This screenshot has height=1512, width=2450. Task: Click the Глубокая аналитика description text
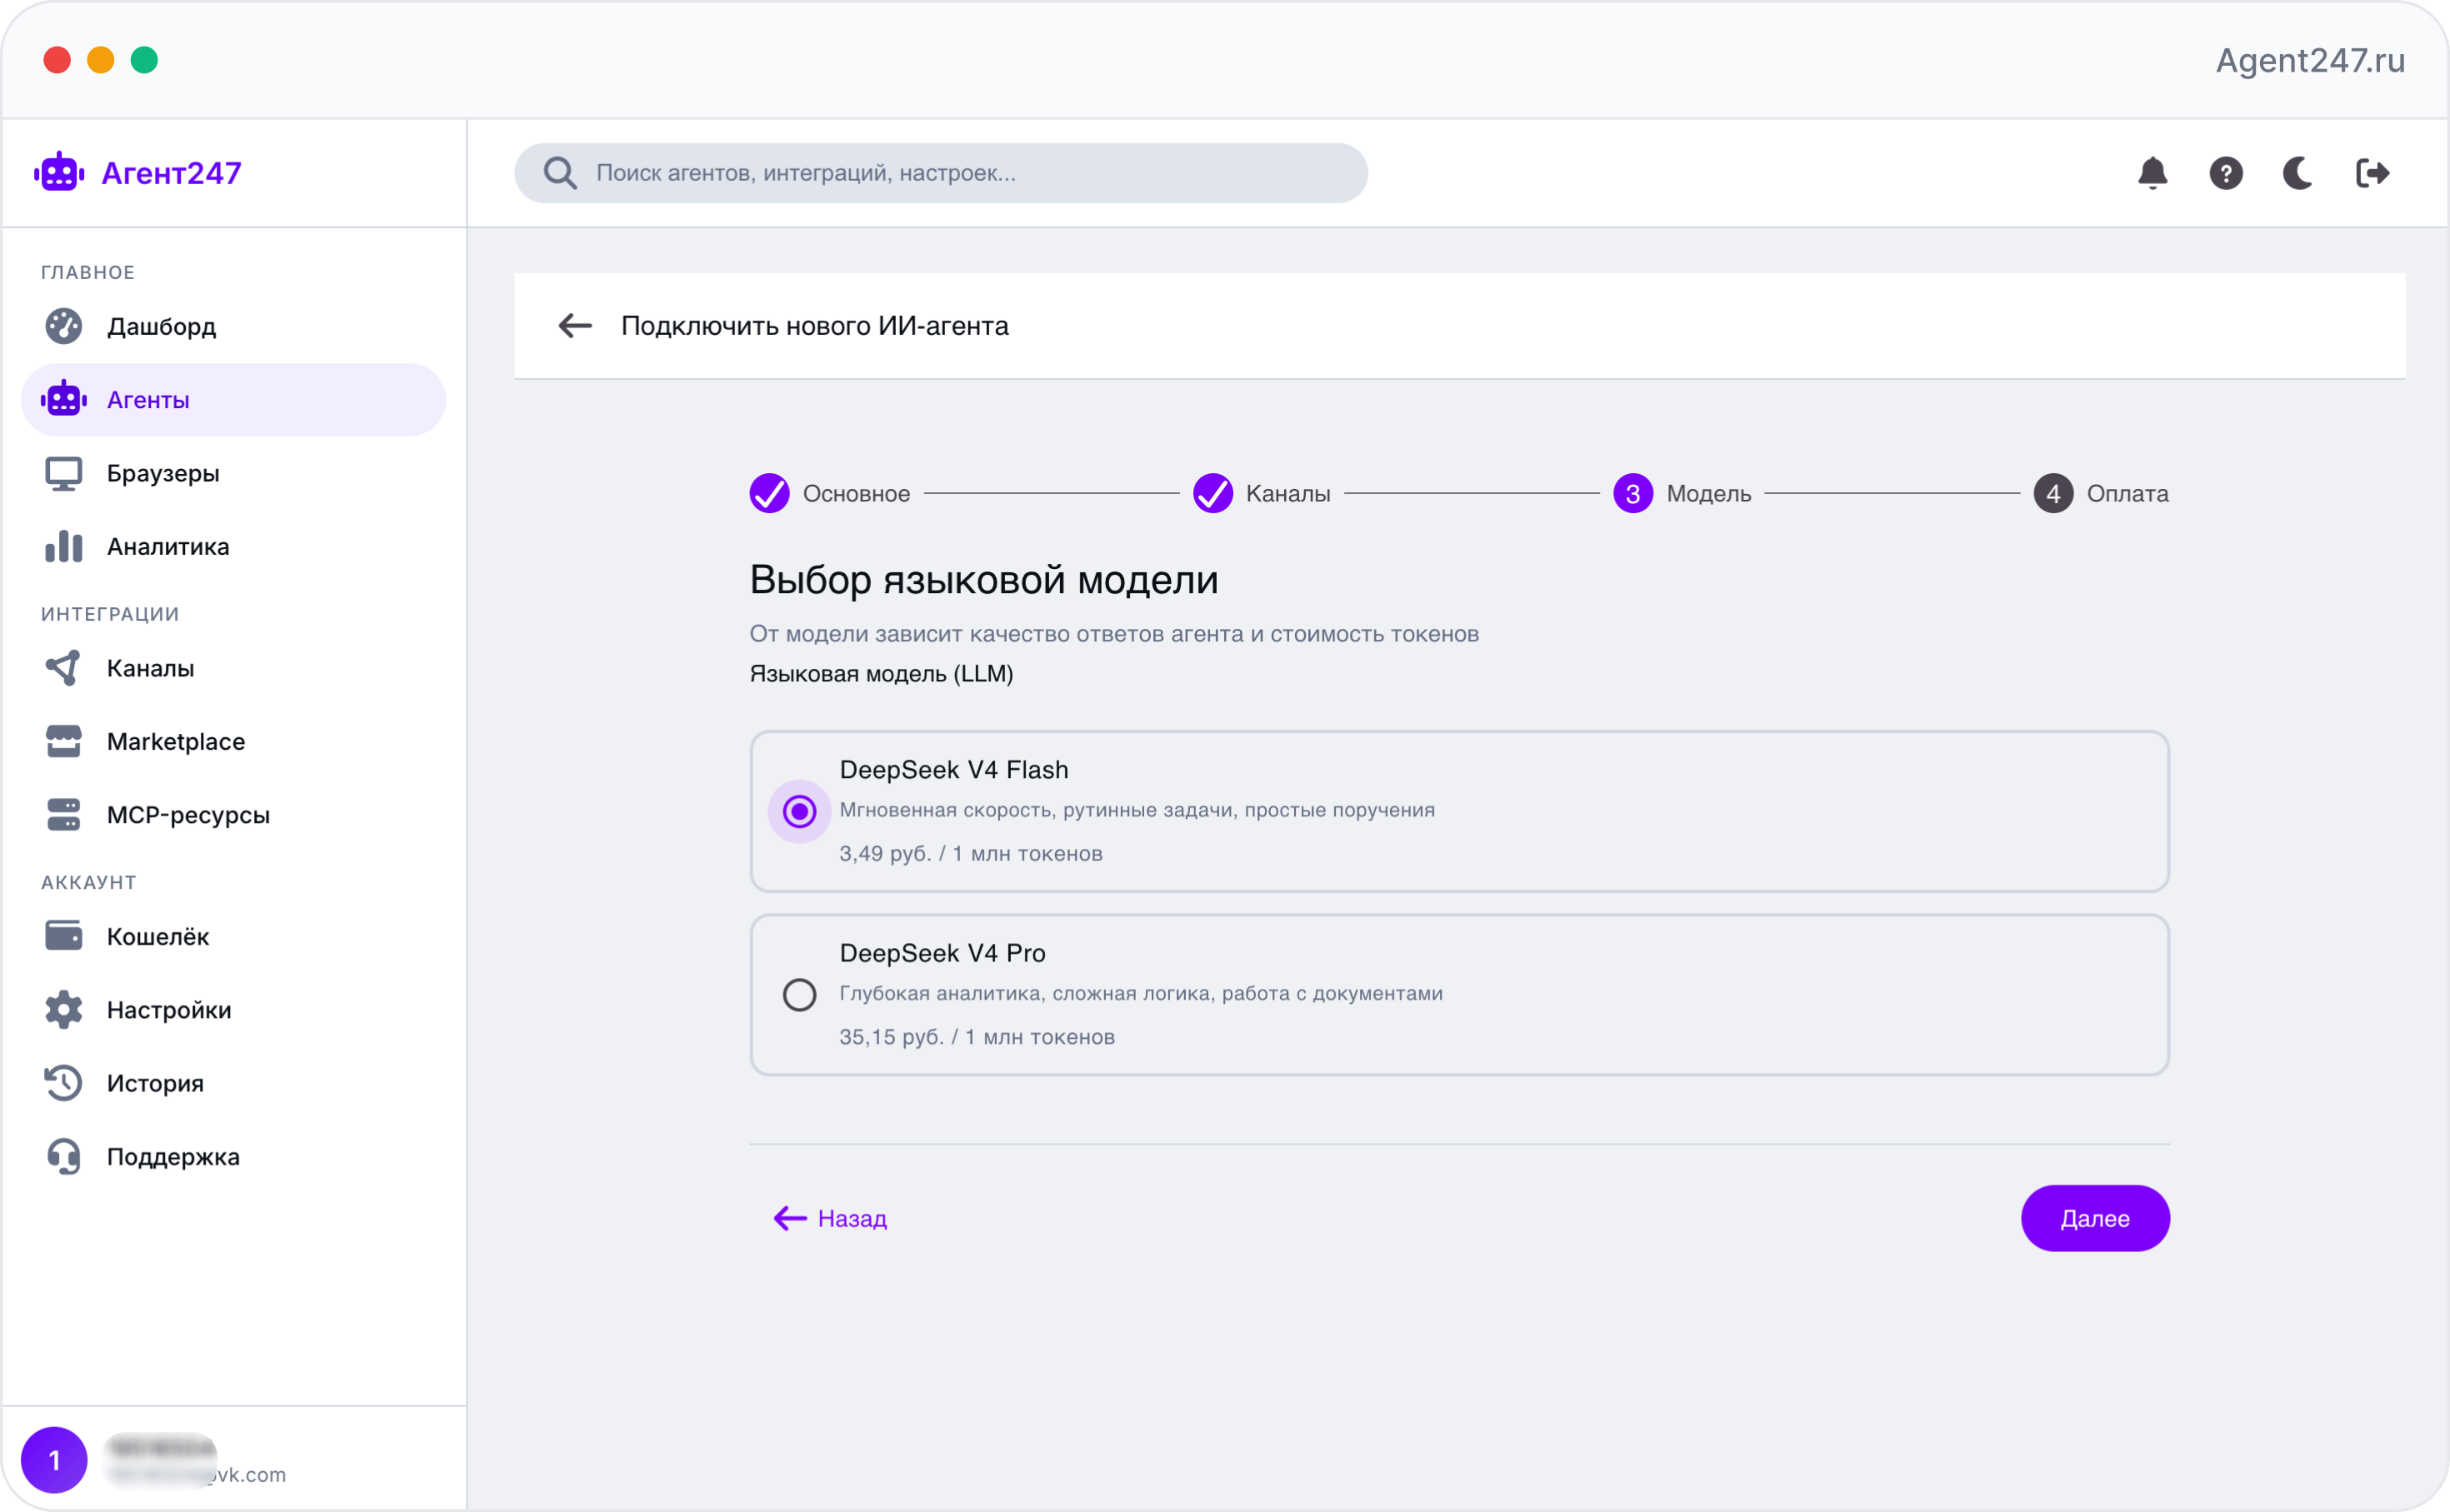pos(1140,993)
